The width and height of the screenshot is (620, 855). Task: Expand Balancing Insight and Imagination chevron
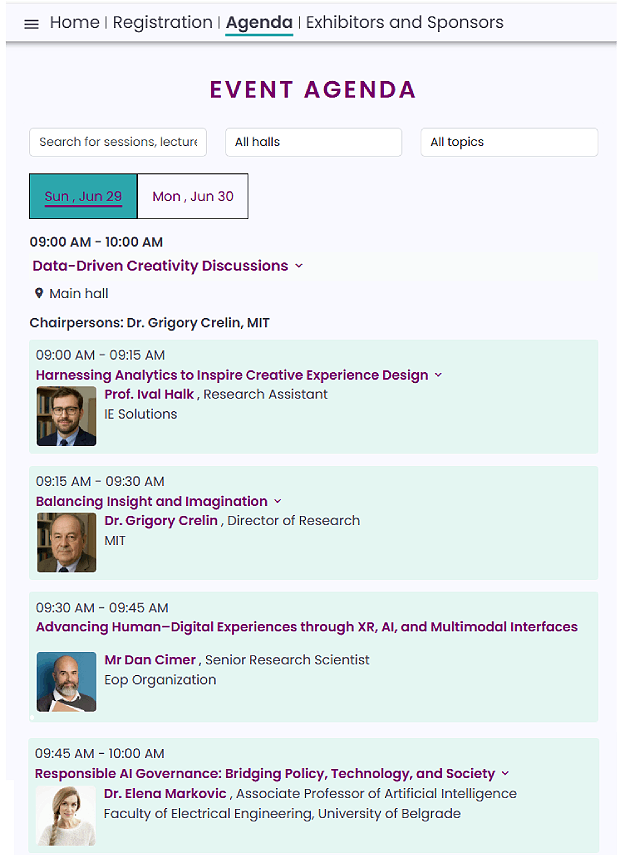coord(278,502)
